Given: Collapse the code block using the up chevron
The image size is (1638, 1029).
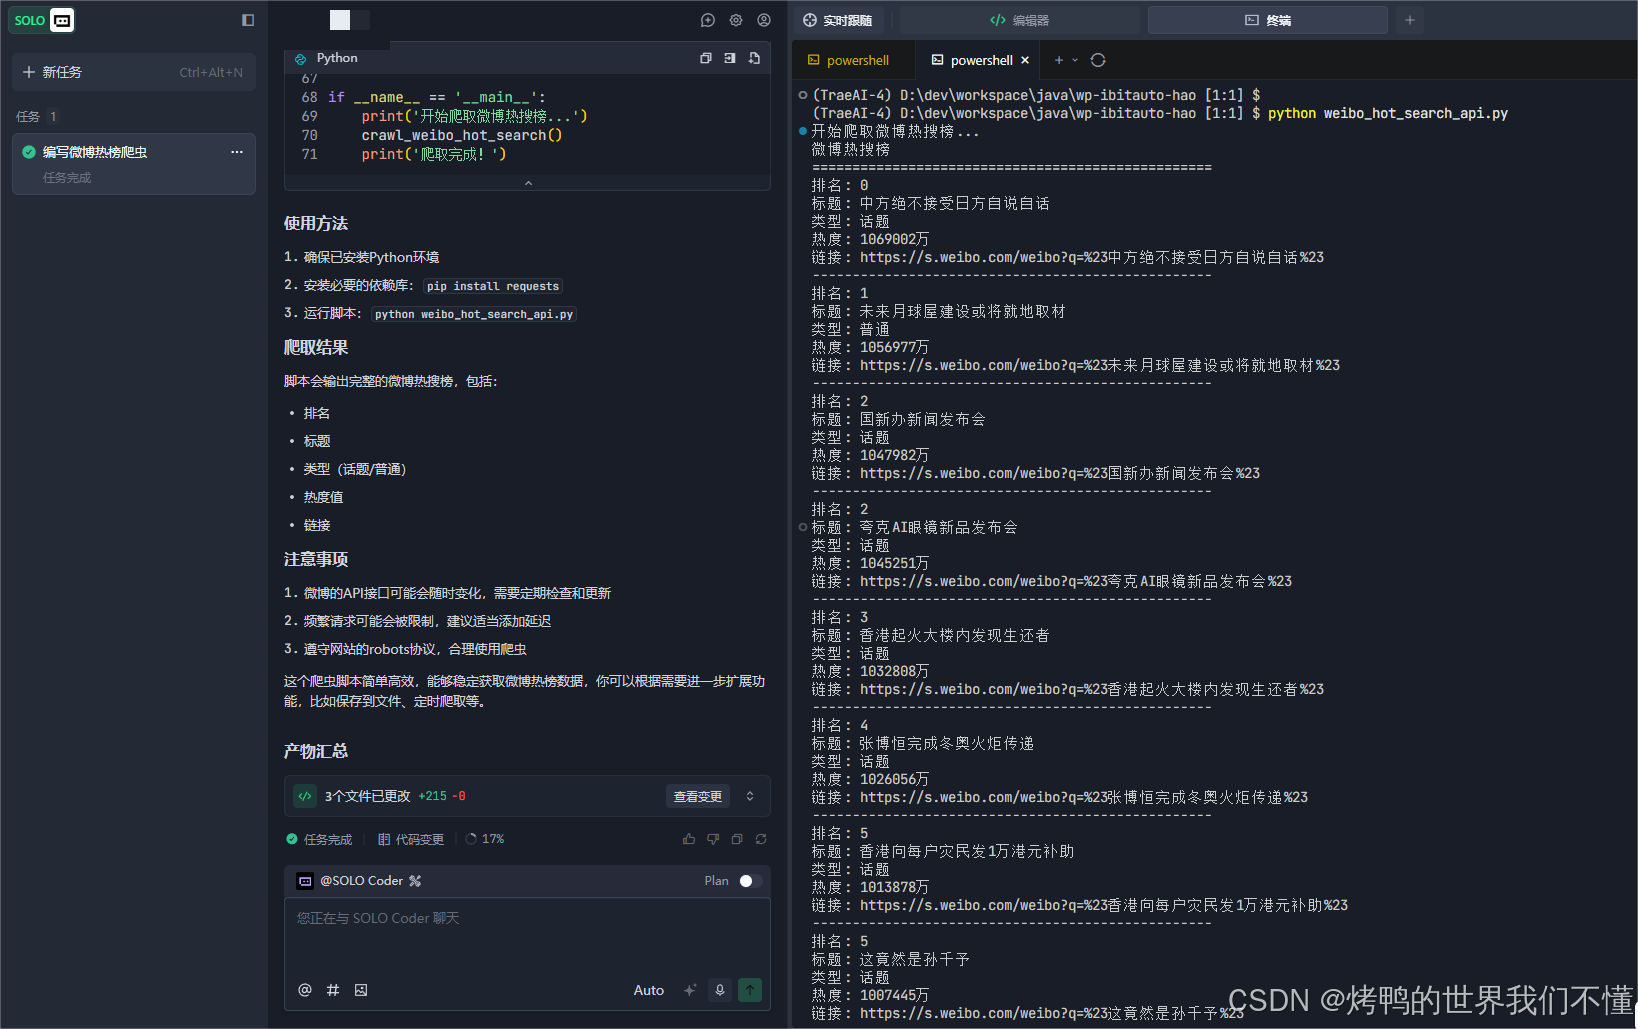Looking at the screenshot, I should point(527,183).
